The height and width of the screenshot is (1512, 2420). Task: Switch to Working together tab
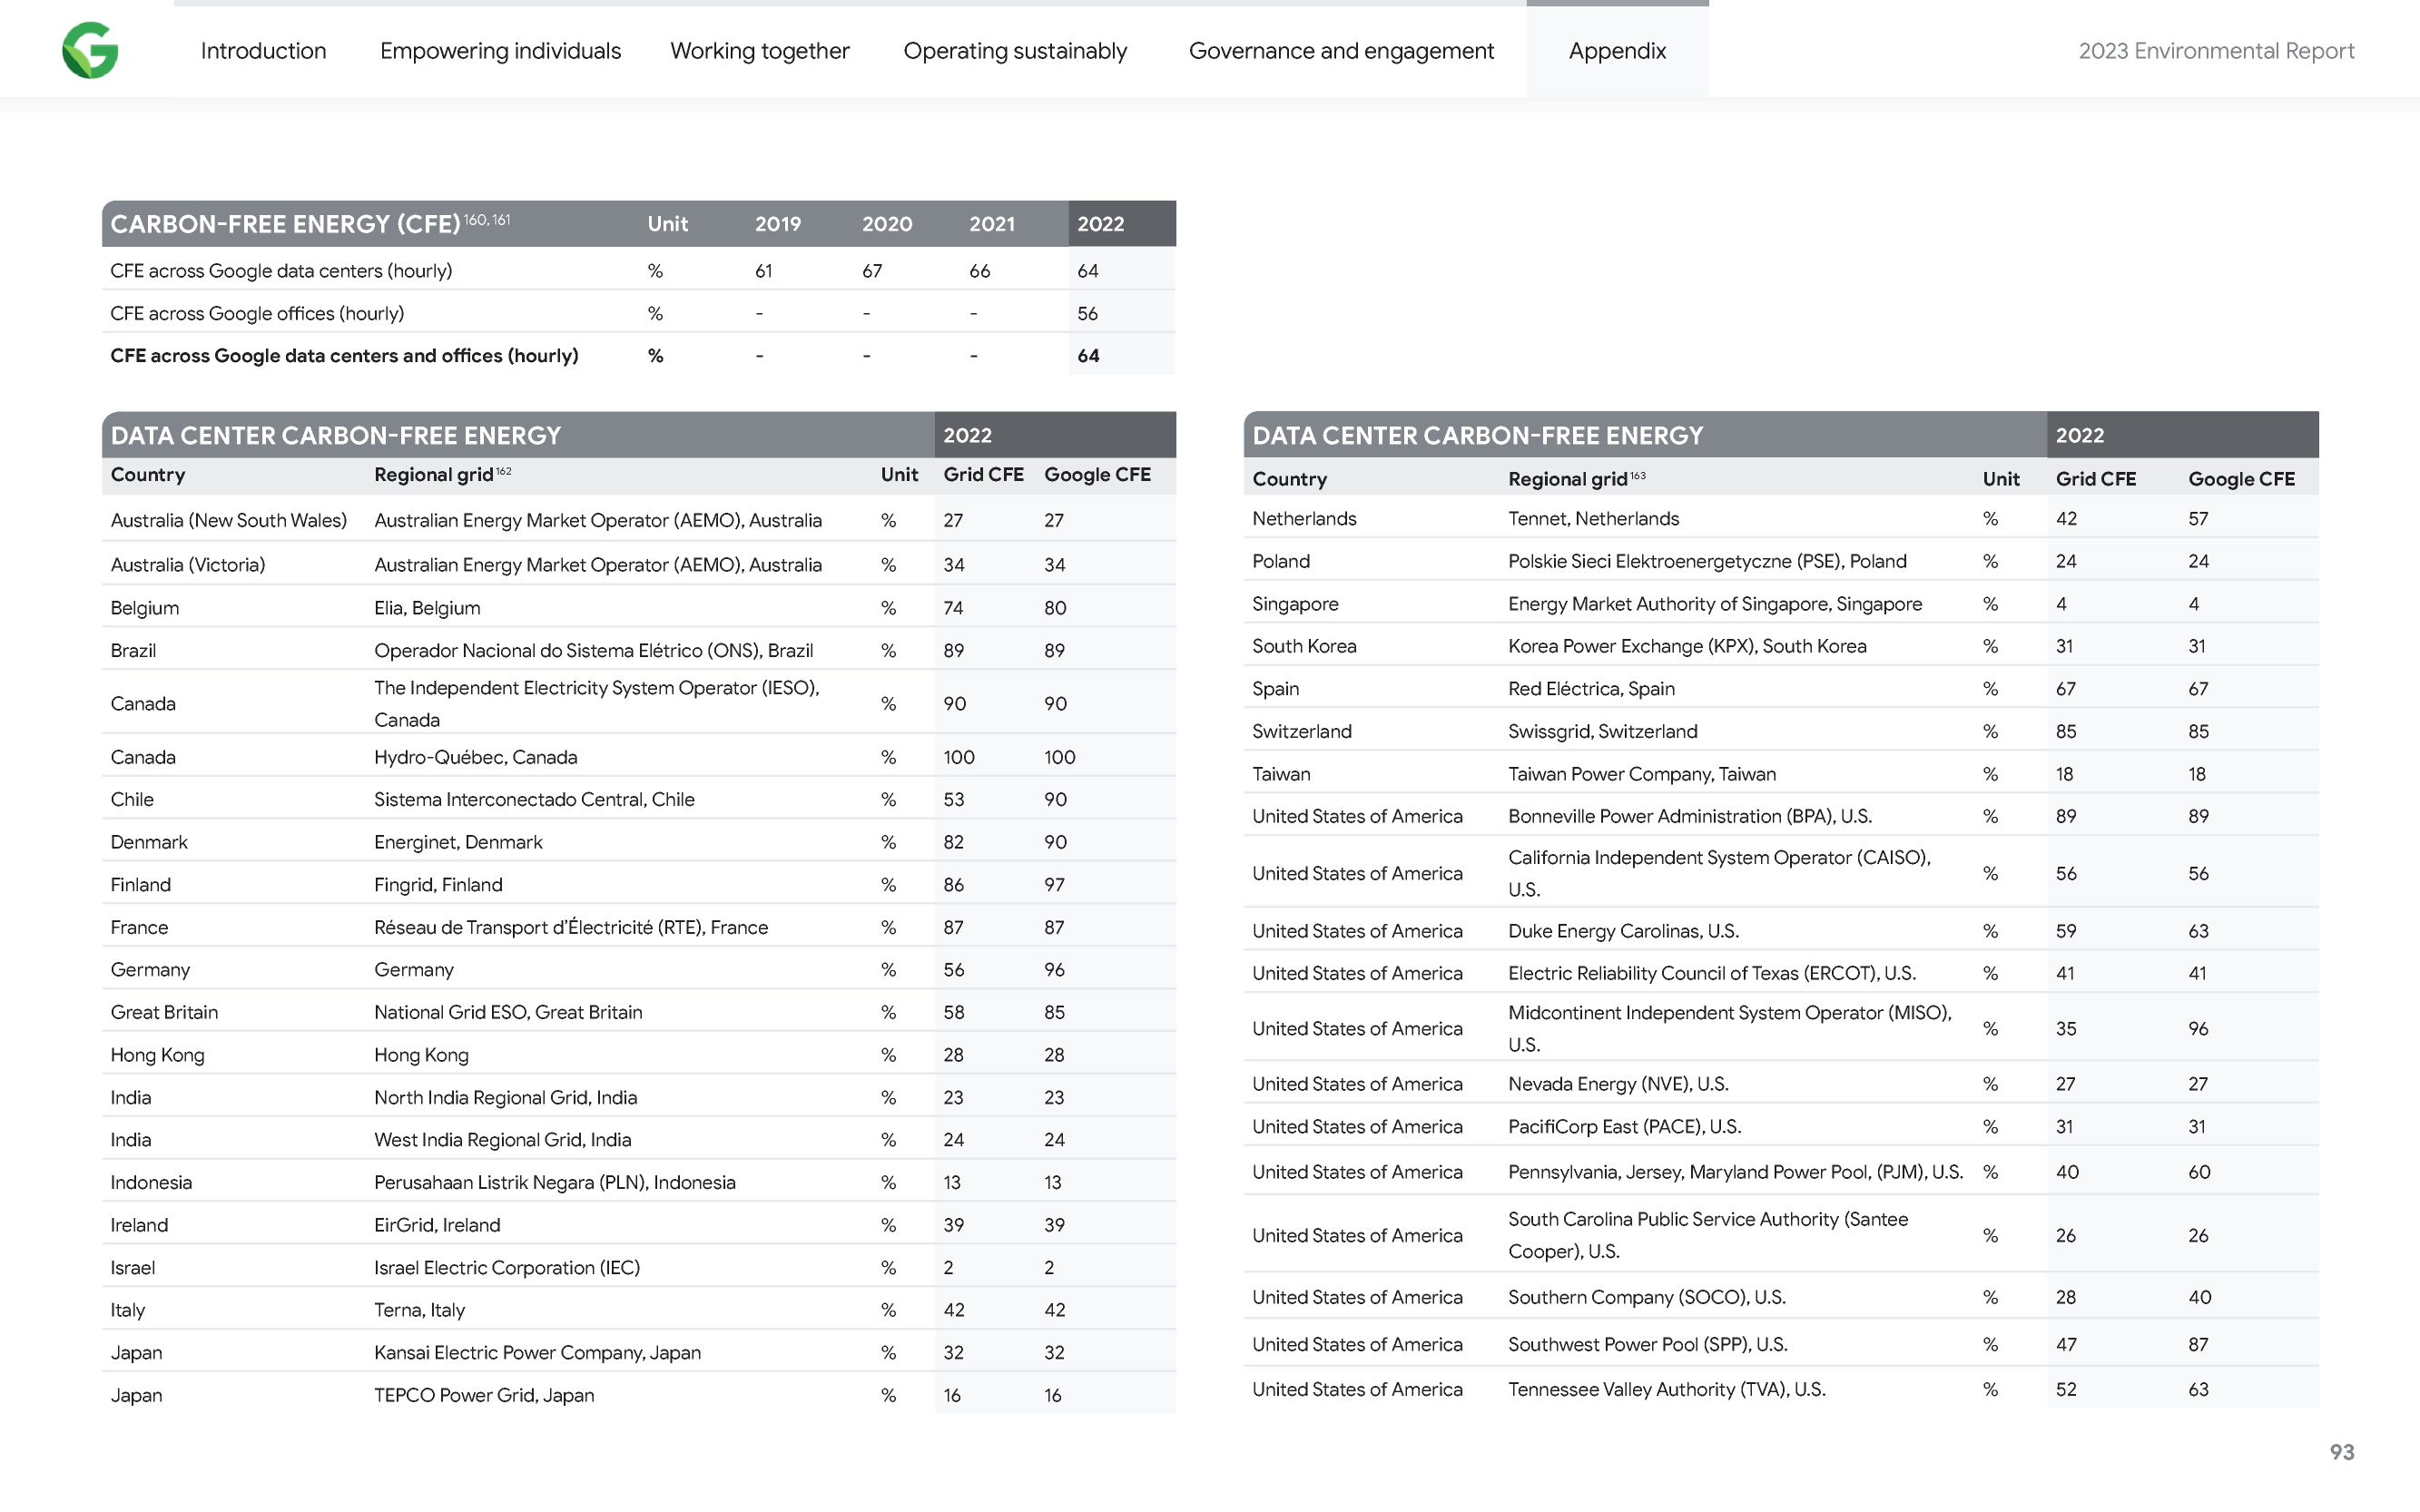759,51
